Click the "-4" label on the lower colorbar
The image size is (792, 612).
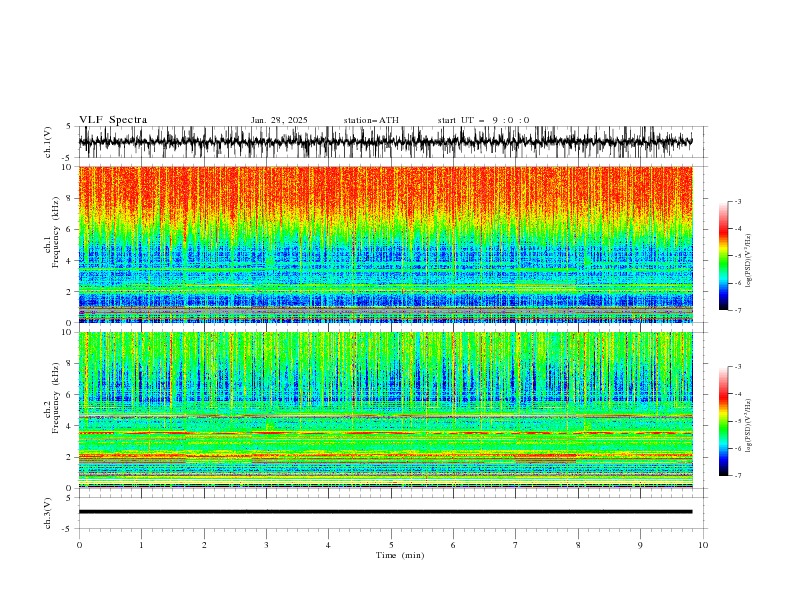(737, 394)
